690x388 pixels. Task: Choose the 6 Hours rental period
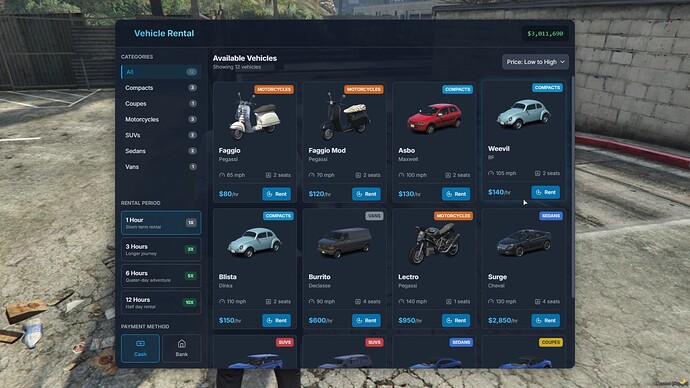click(x=161, y=276)
